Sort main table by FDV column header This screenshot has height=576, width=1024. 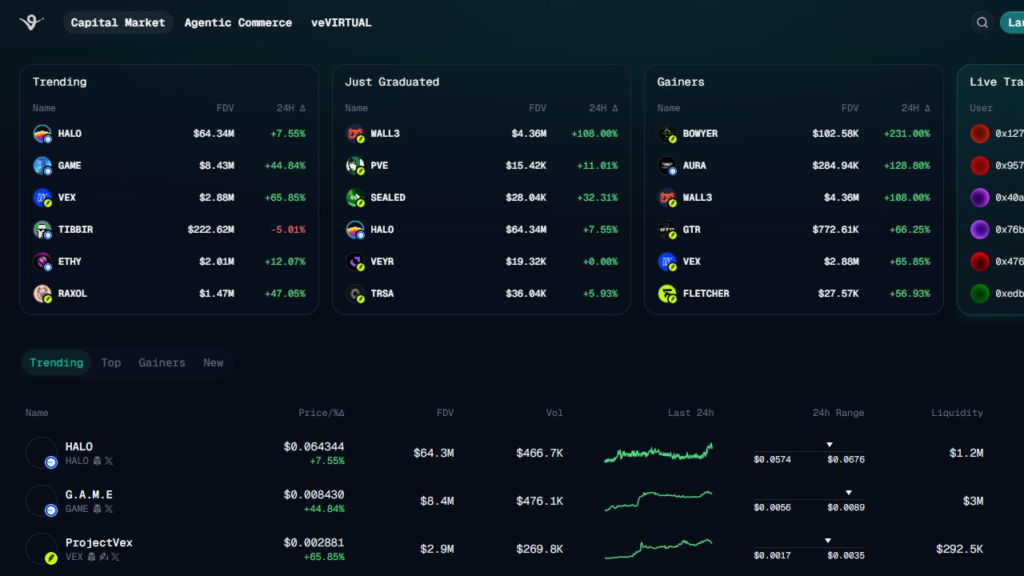pyautogui.click(x=445, y=413)
